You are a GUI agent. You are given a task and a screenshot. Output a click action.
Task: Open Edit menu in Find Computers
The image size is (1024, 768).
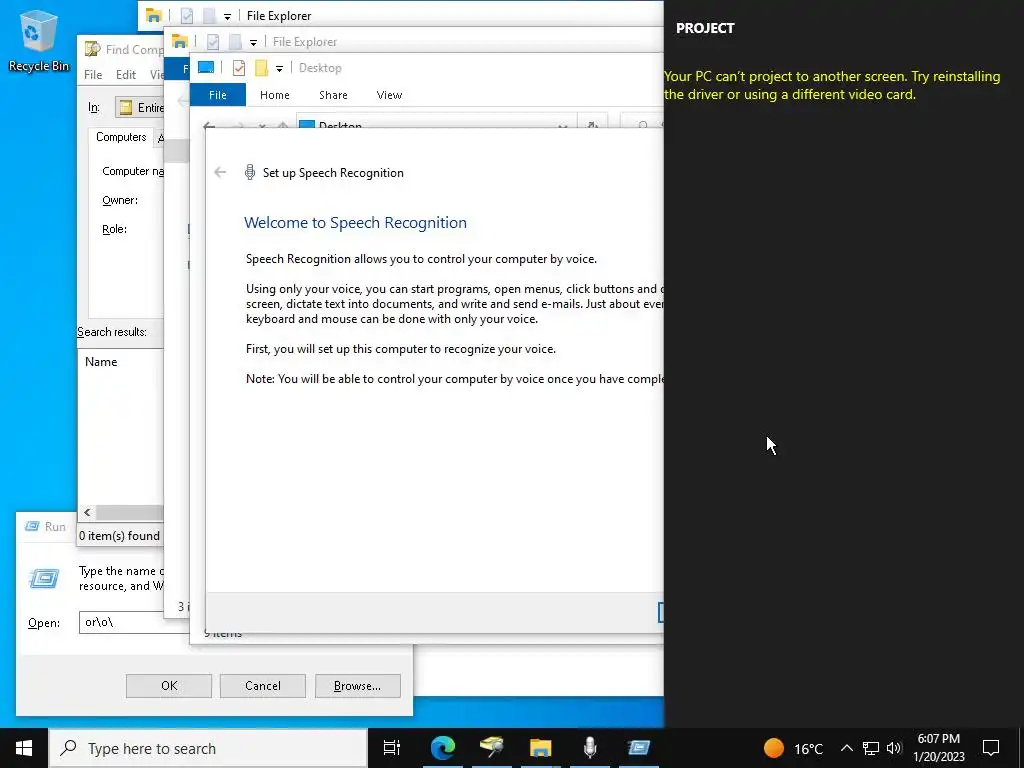click(x=126, y=74)
